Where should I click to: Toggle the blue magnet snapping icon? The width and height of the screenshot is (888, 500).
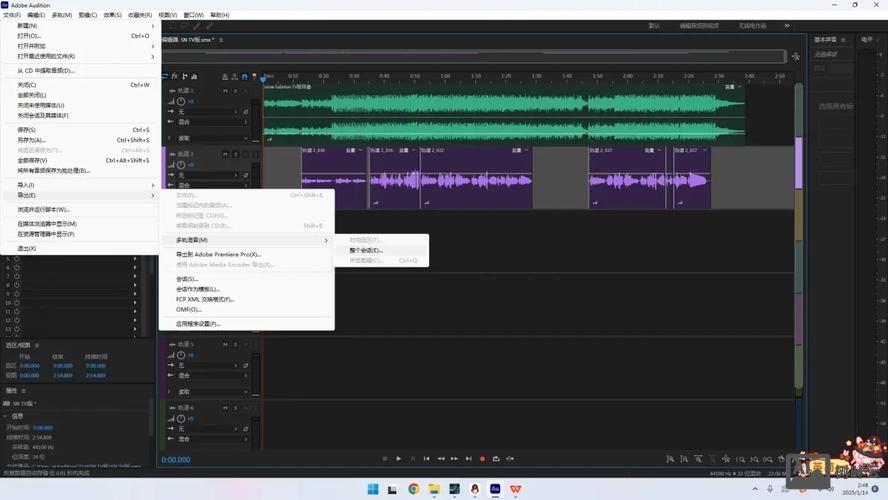244,77
